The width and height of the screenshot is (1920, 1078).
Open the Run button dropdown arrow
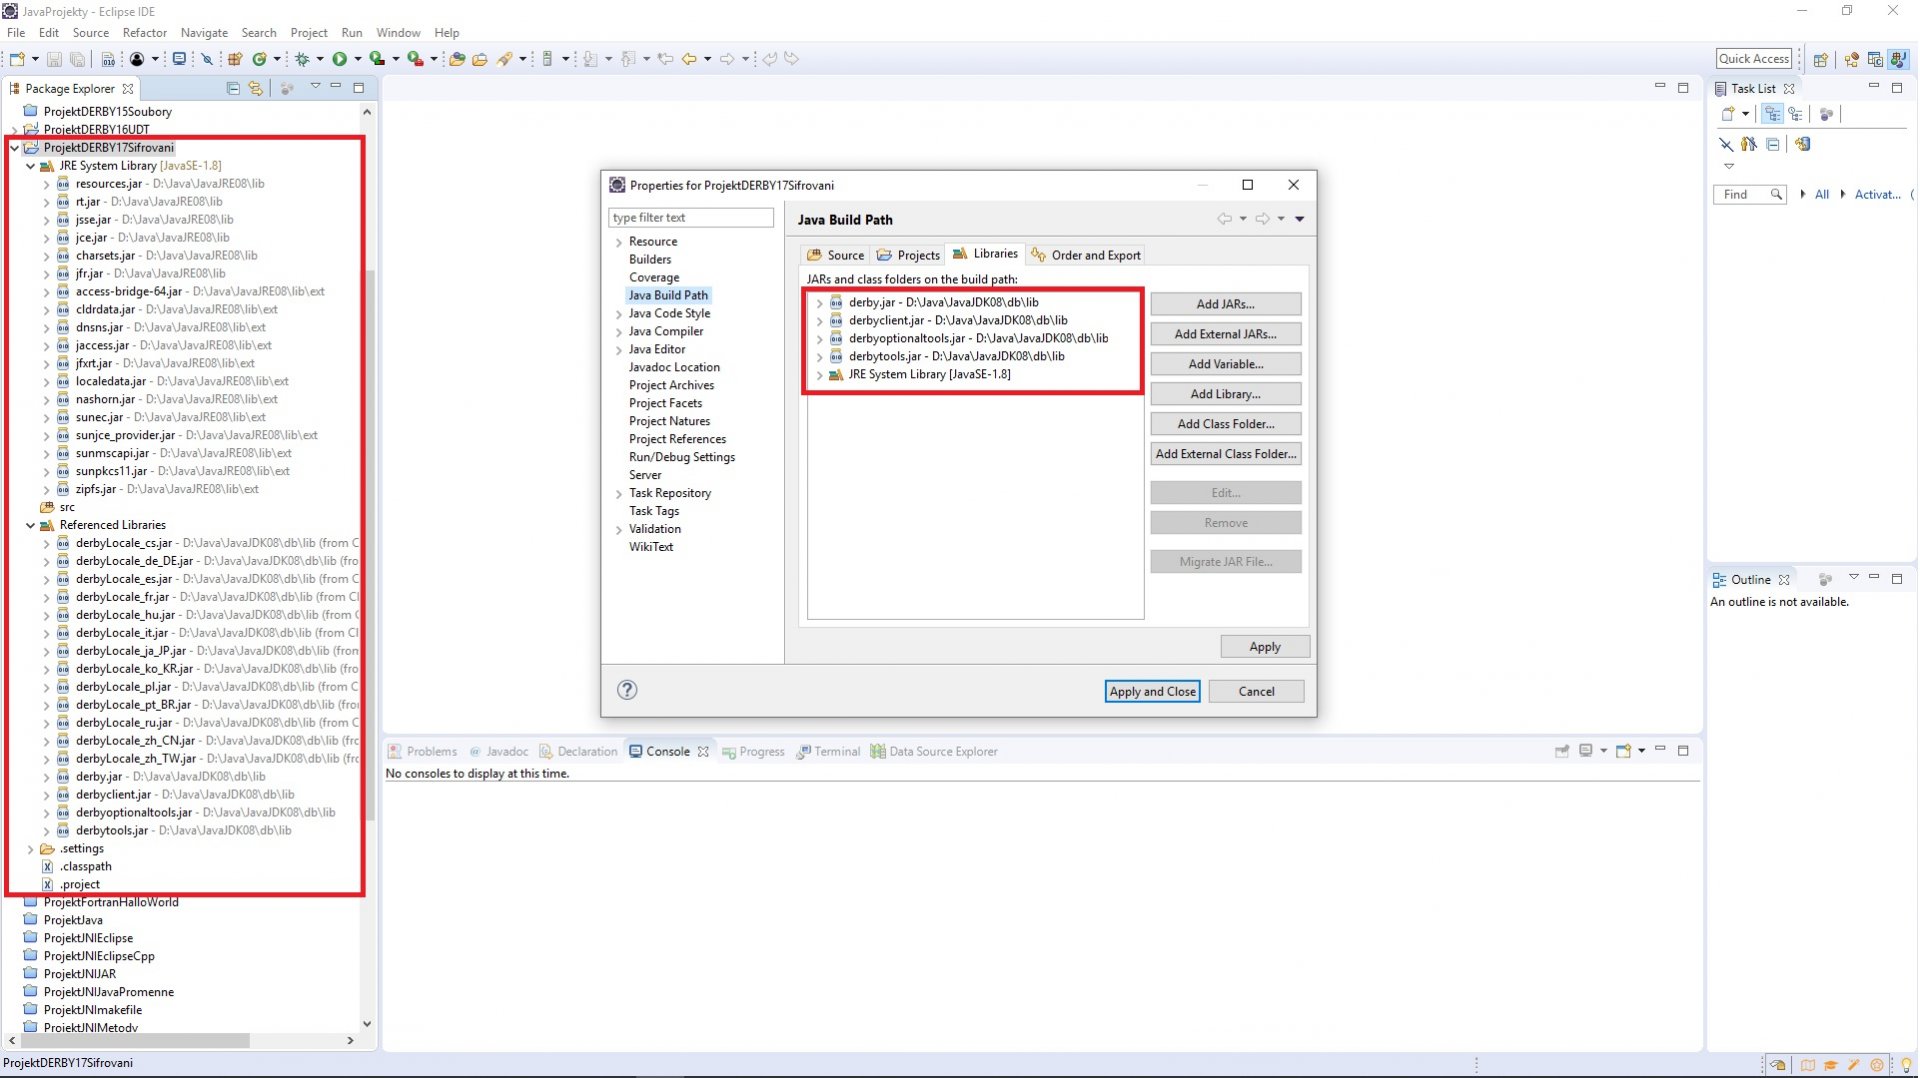[x=357, y=59]
